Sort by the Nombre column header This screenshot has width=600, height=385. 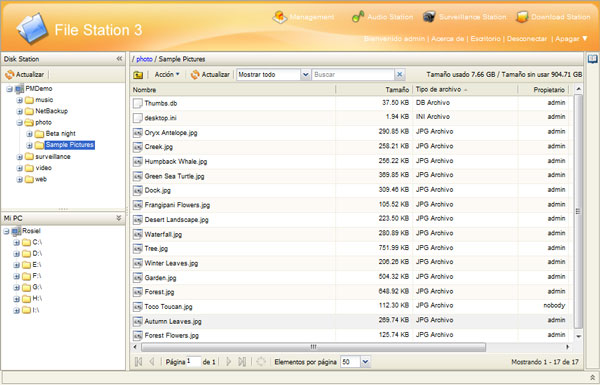coord(233,90)
